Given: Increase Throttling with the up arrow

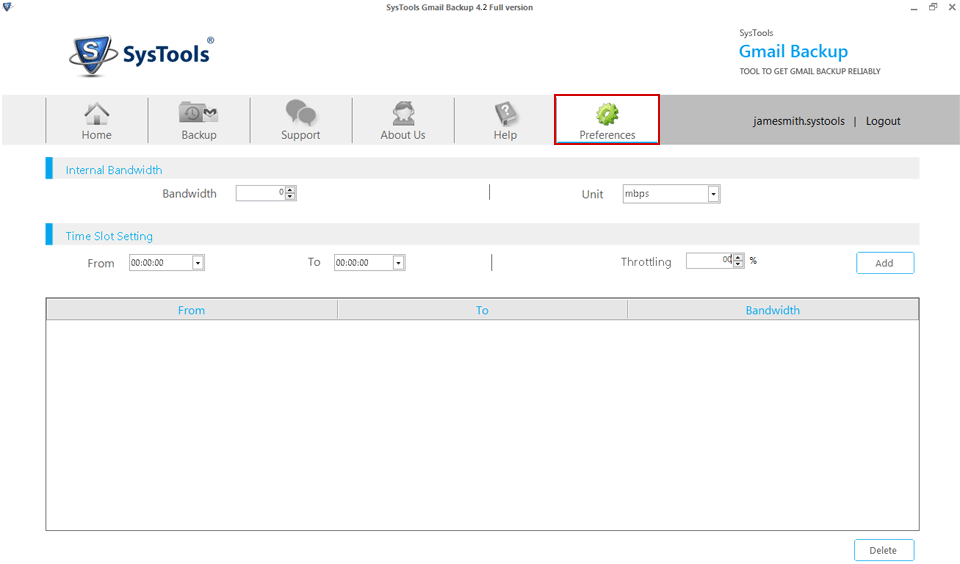Looking at the screenshot, I should pyautogui.click(x=738, y=257).
